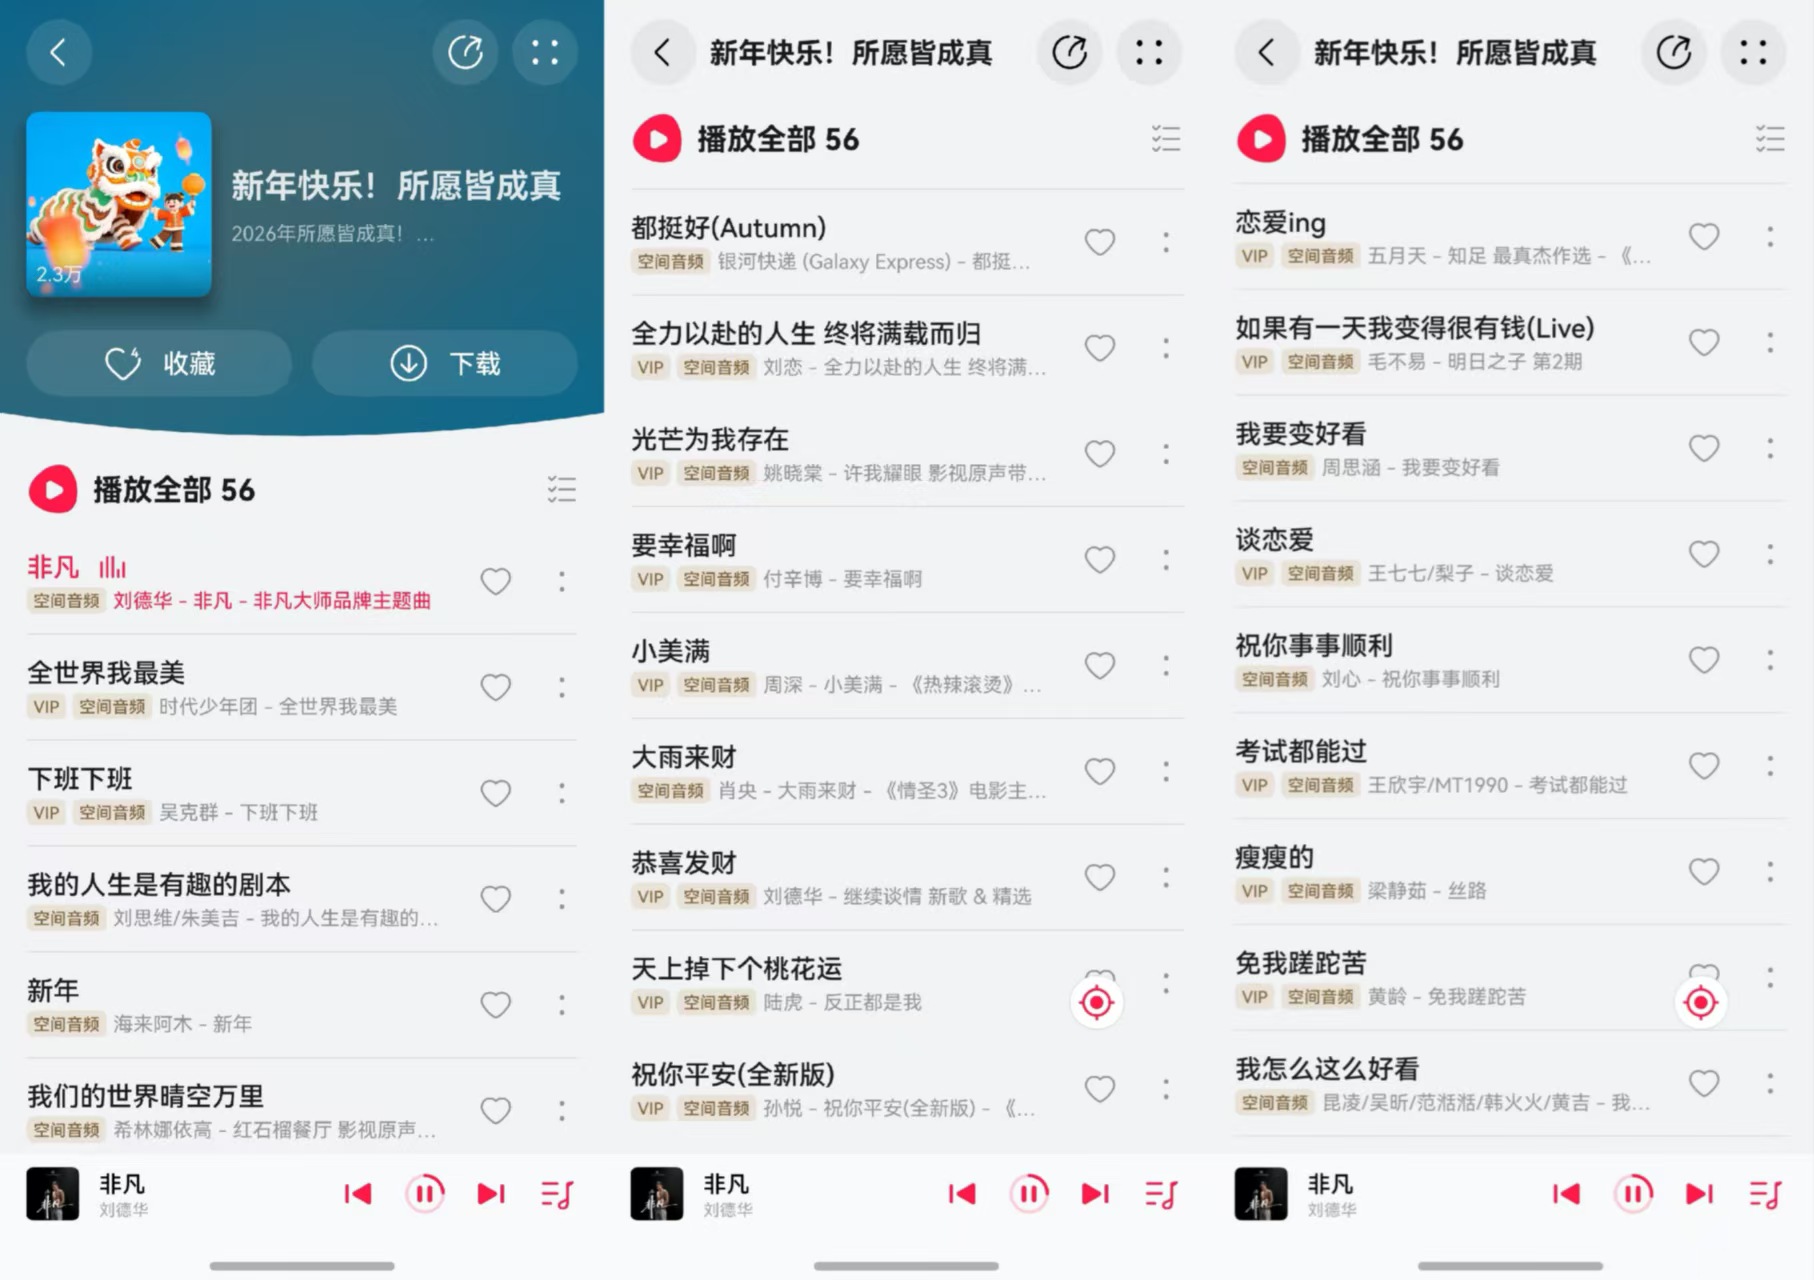1814x1280 pixels.
Task: Locate current song via target icon near 免我蹉跎苦
Action: [1700, 1002]
